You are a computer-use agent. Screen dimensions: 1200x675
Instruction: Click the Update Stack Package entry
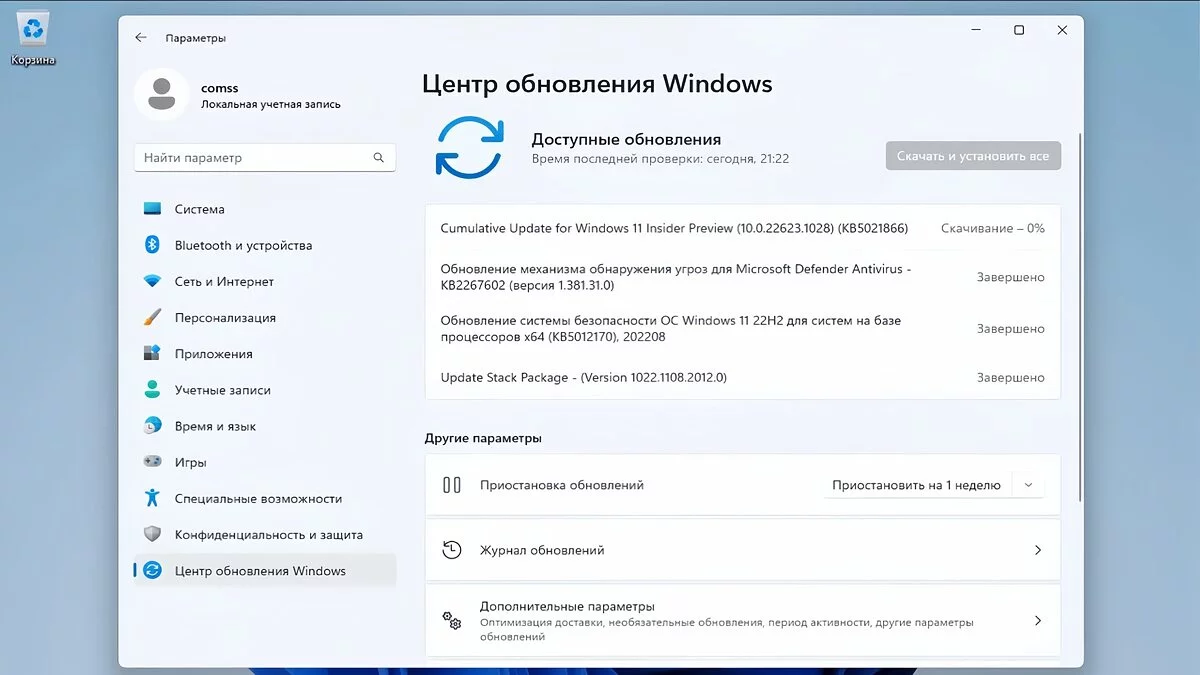583,378
